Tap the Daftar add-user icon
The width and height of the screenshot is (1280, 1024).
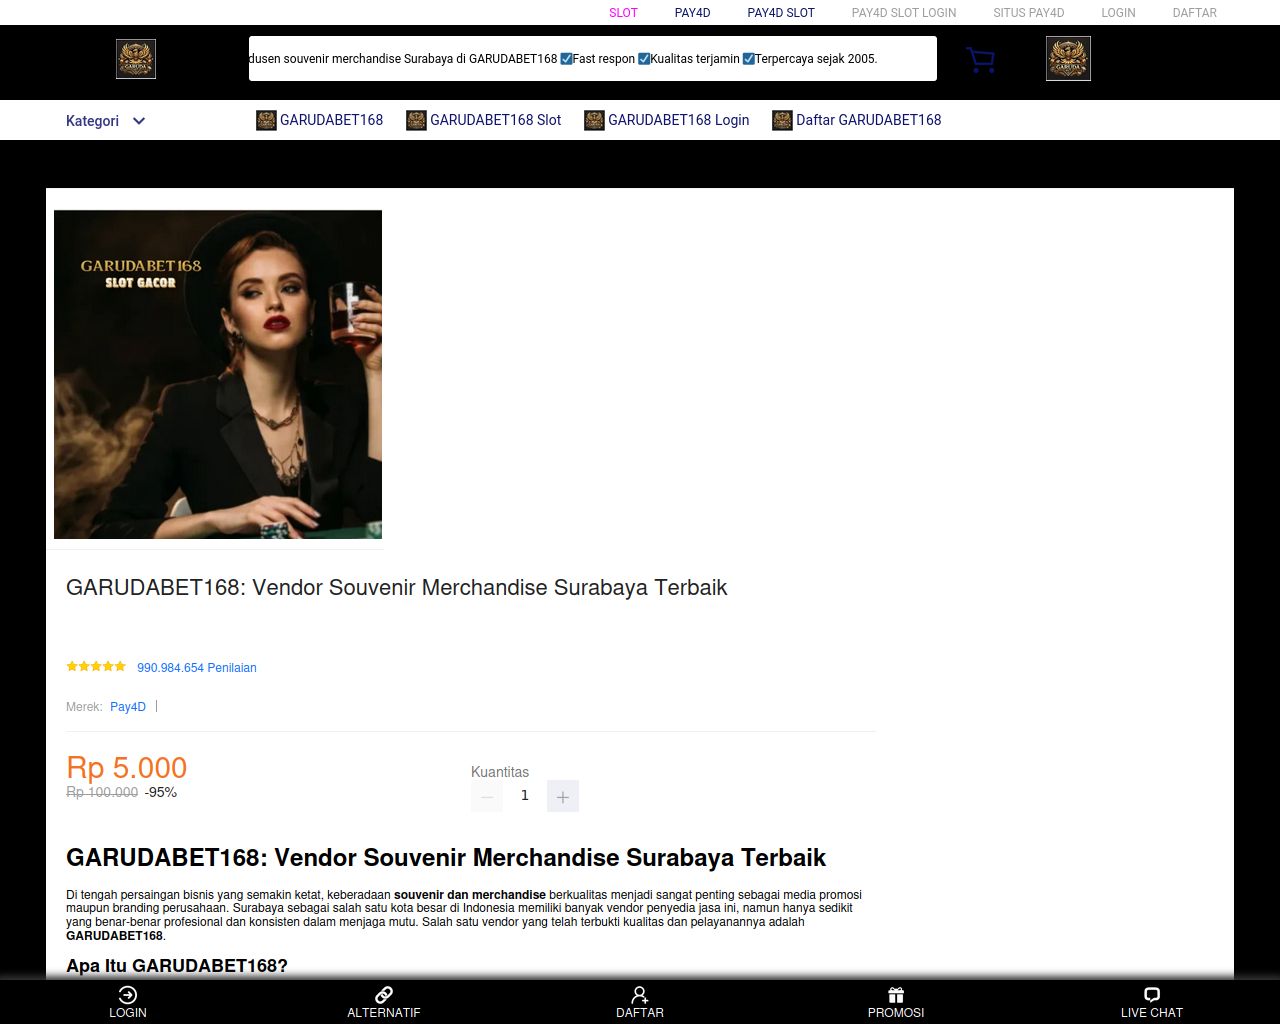pos(640,994)
